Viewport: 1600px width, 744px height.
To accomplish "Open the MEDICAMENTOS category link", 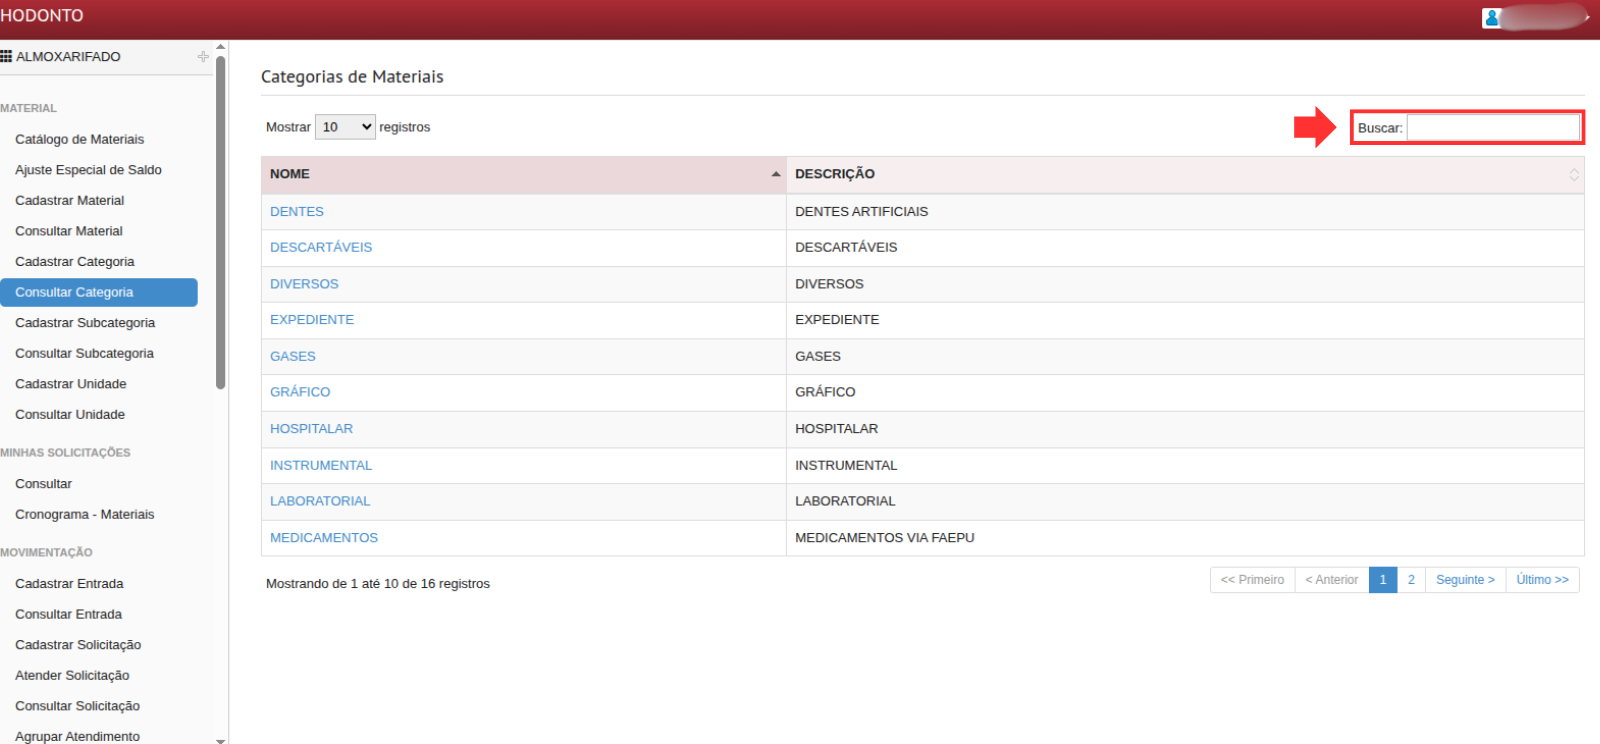I will point(324,538).
